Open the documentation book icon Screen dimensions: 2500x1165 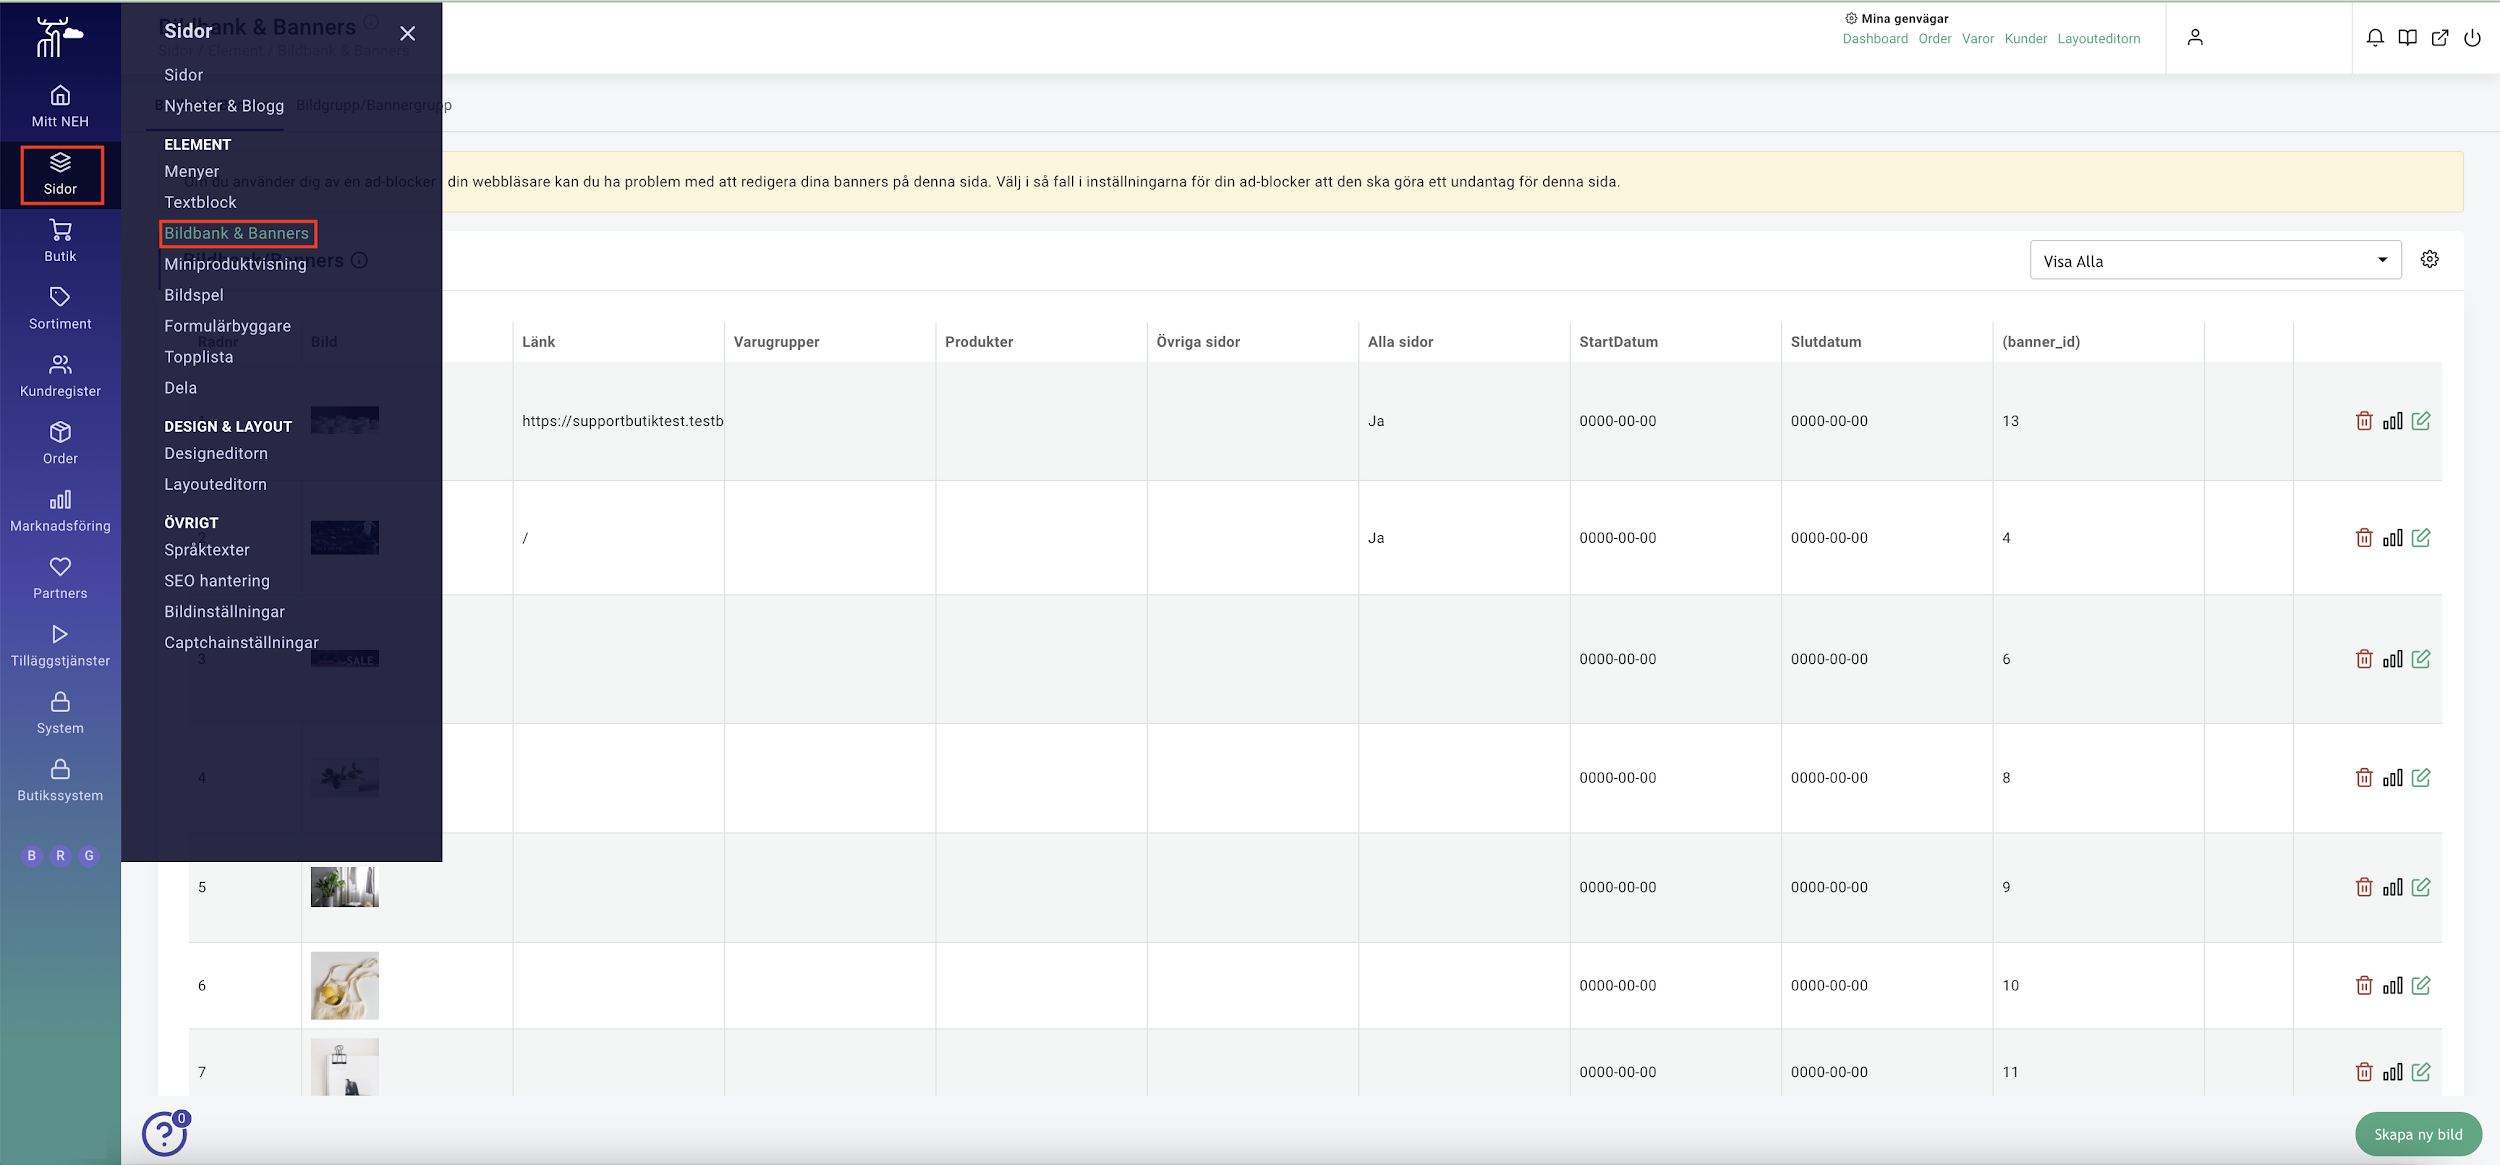click(2408, 38)
